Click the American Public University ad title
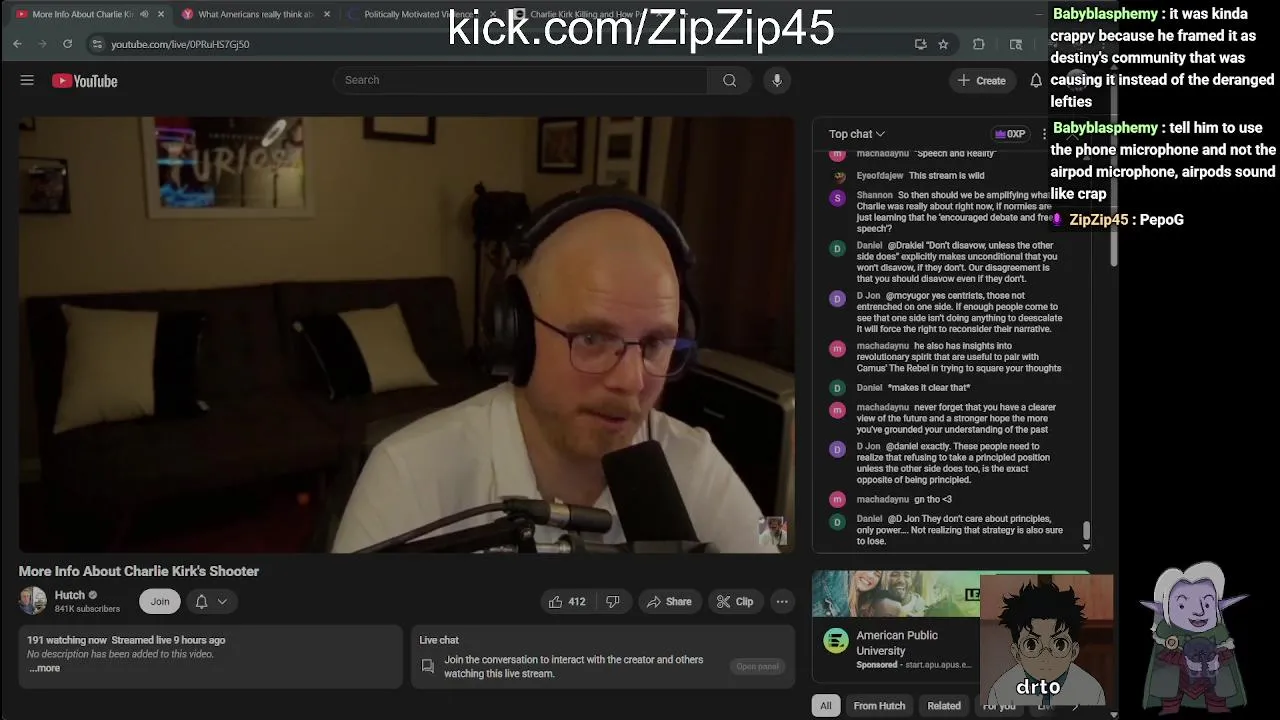 (x=897, y=642)
